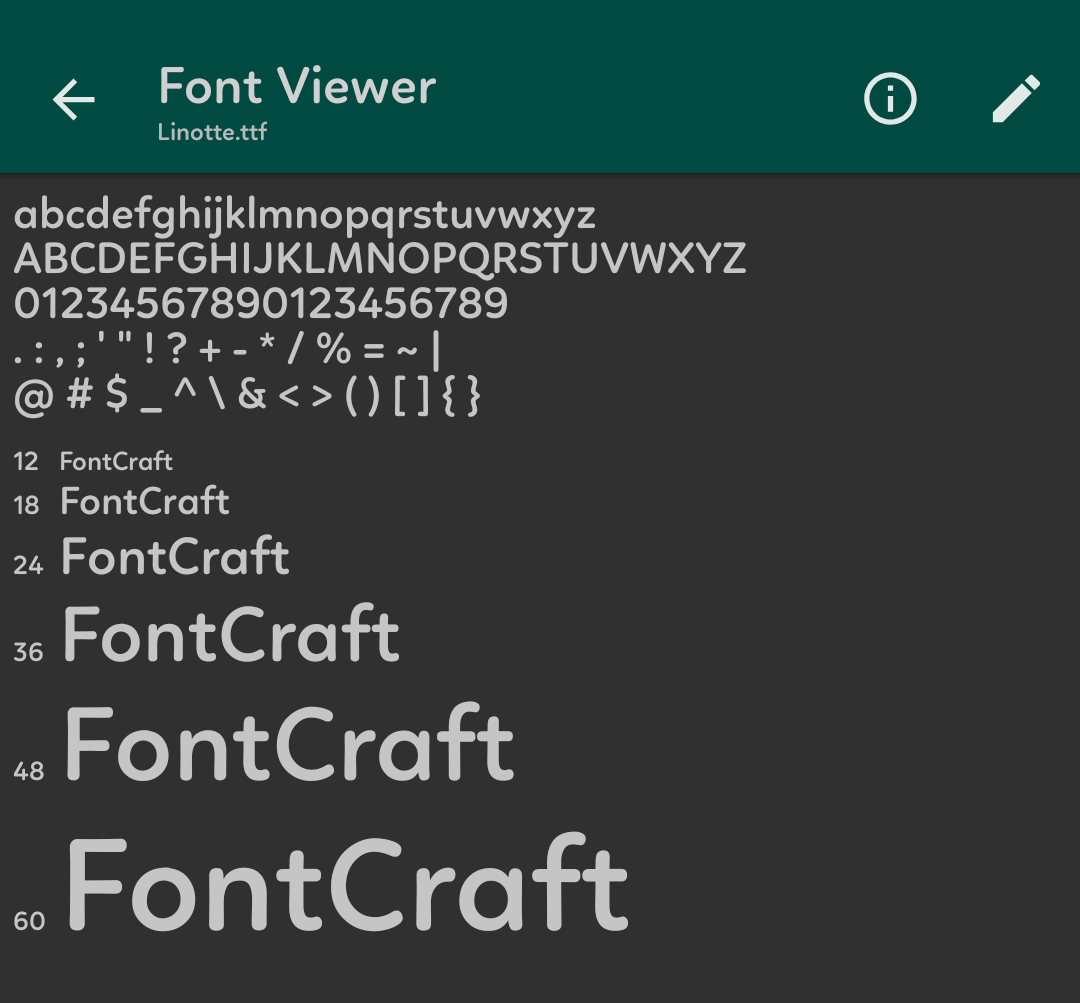Select the digits 0123456789 sample line
1080x1003 pixels.
[x=261, y=303]
